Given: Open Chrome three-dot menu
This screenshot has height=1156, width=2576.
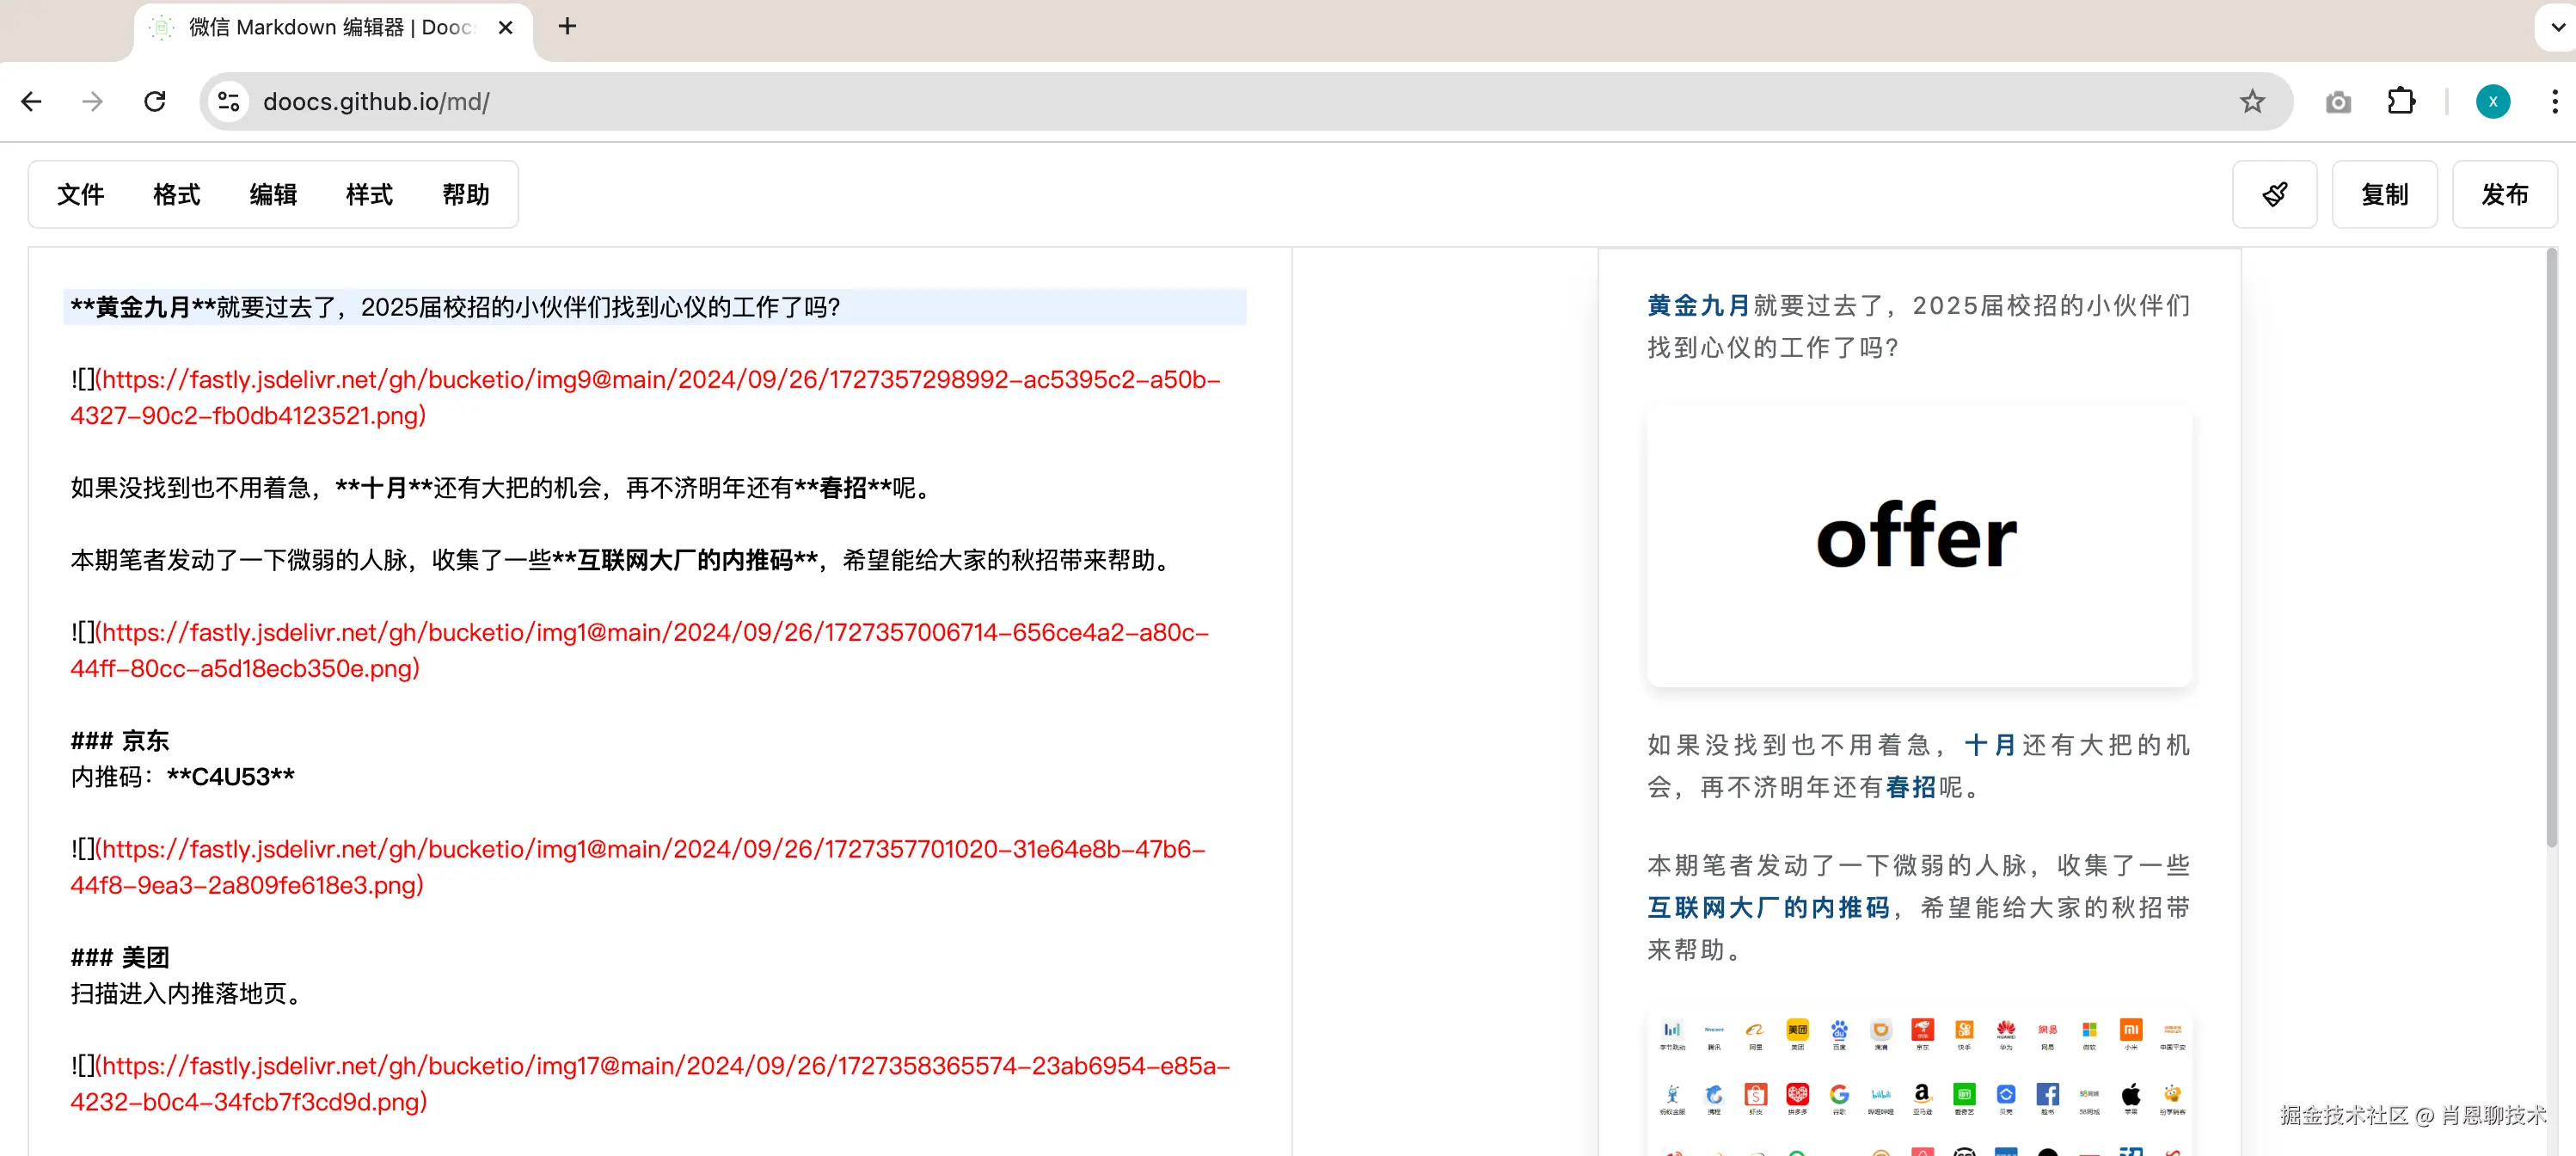Looking at the screenshot, I should coord(2554,101).
